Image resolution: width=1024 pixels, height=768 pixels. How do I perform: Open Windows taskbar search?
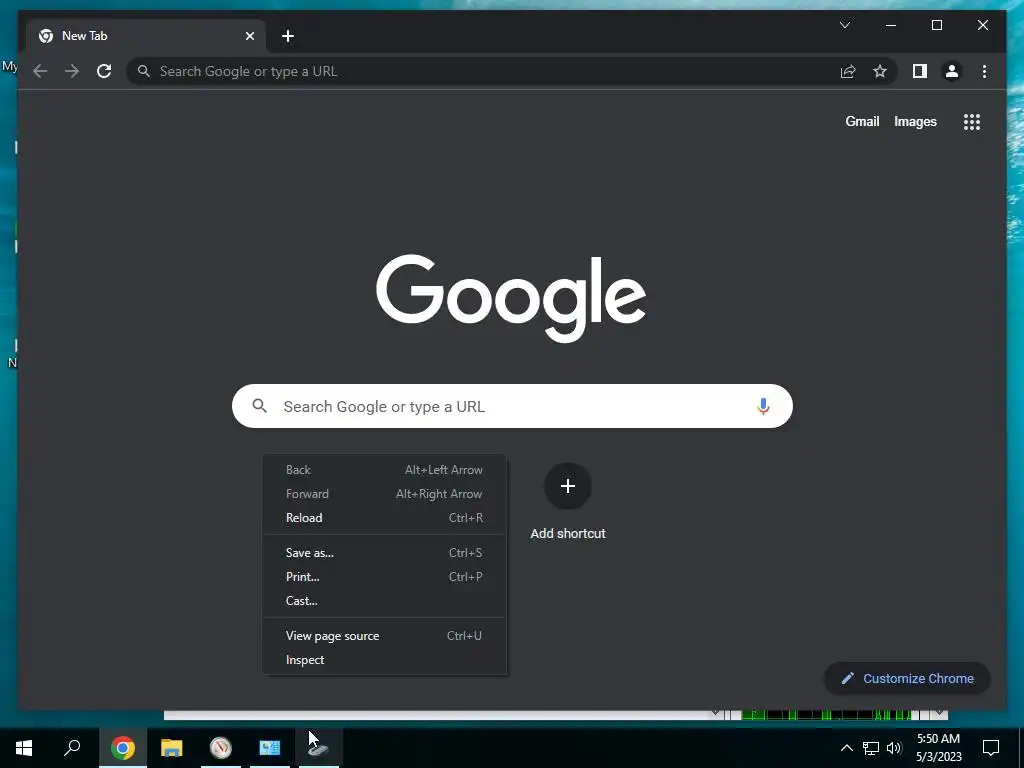[72, 748]
